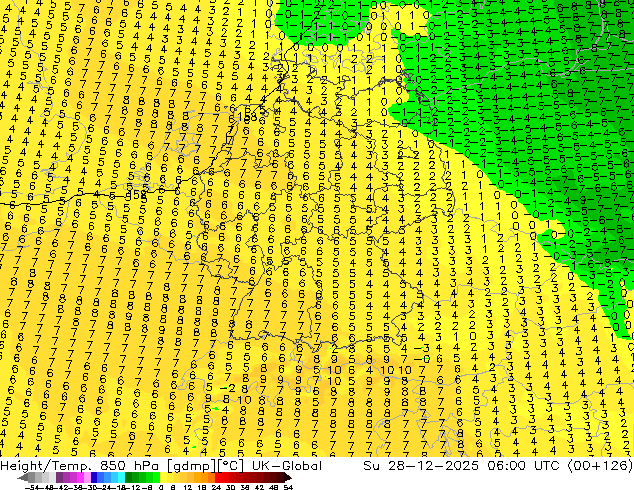Viewport: 634px width, 490px height.
Task: Click the dark maroon arrow at legend's warm end
Action: [x=288, y=477]
